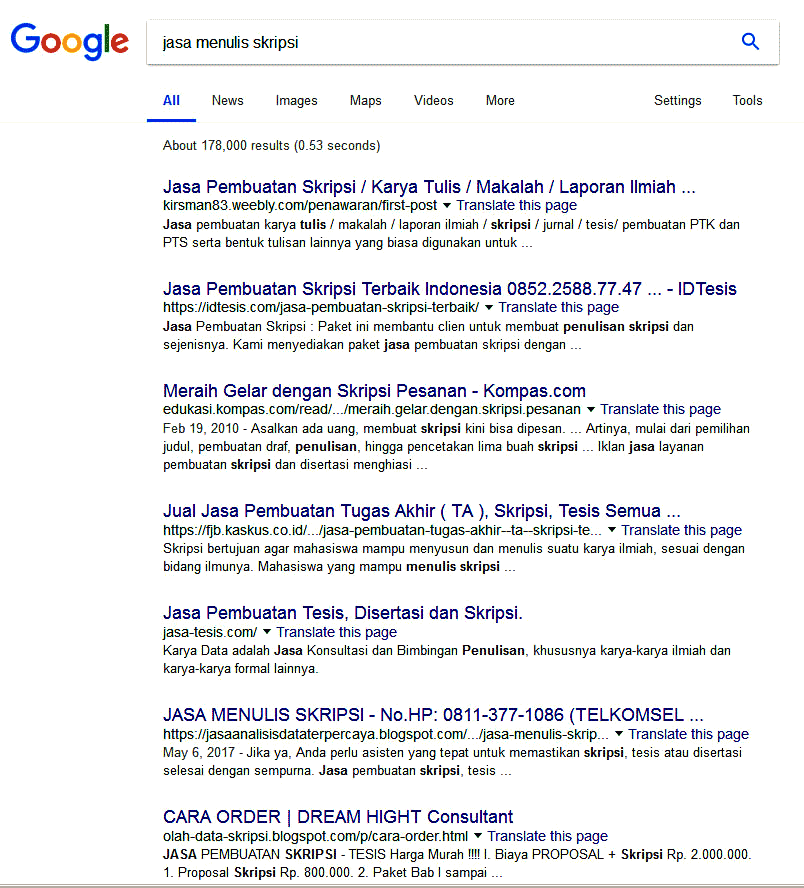804x888 pixels.
Task: Open the Videos results tab
Action: 433,100
